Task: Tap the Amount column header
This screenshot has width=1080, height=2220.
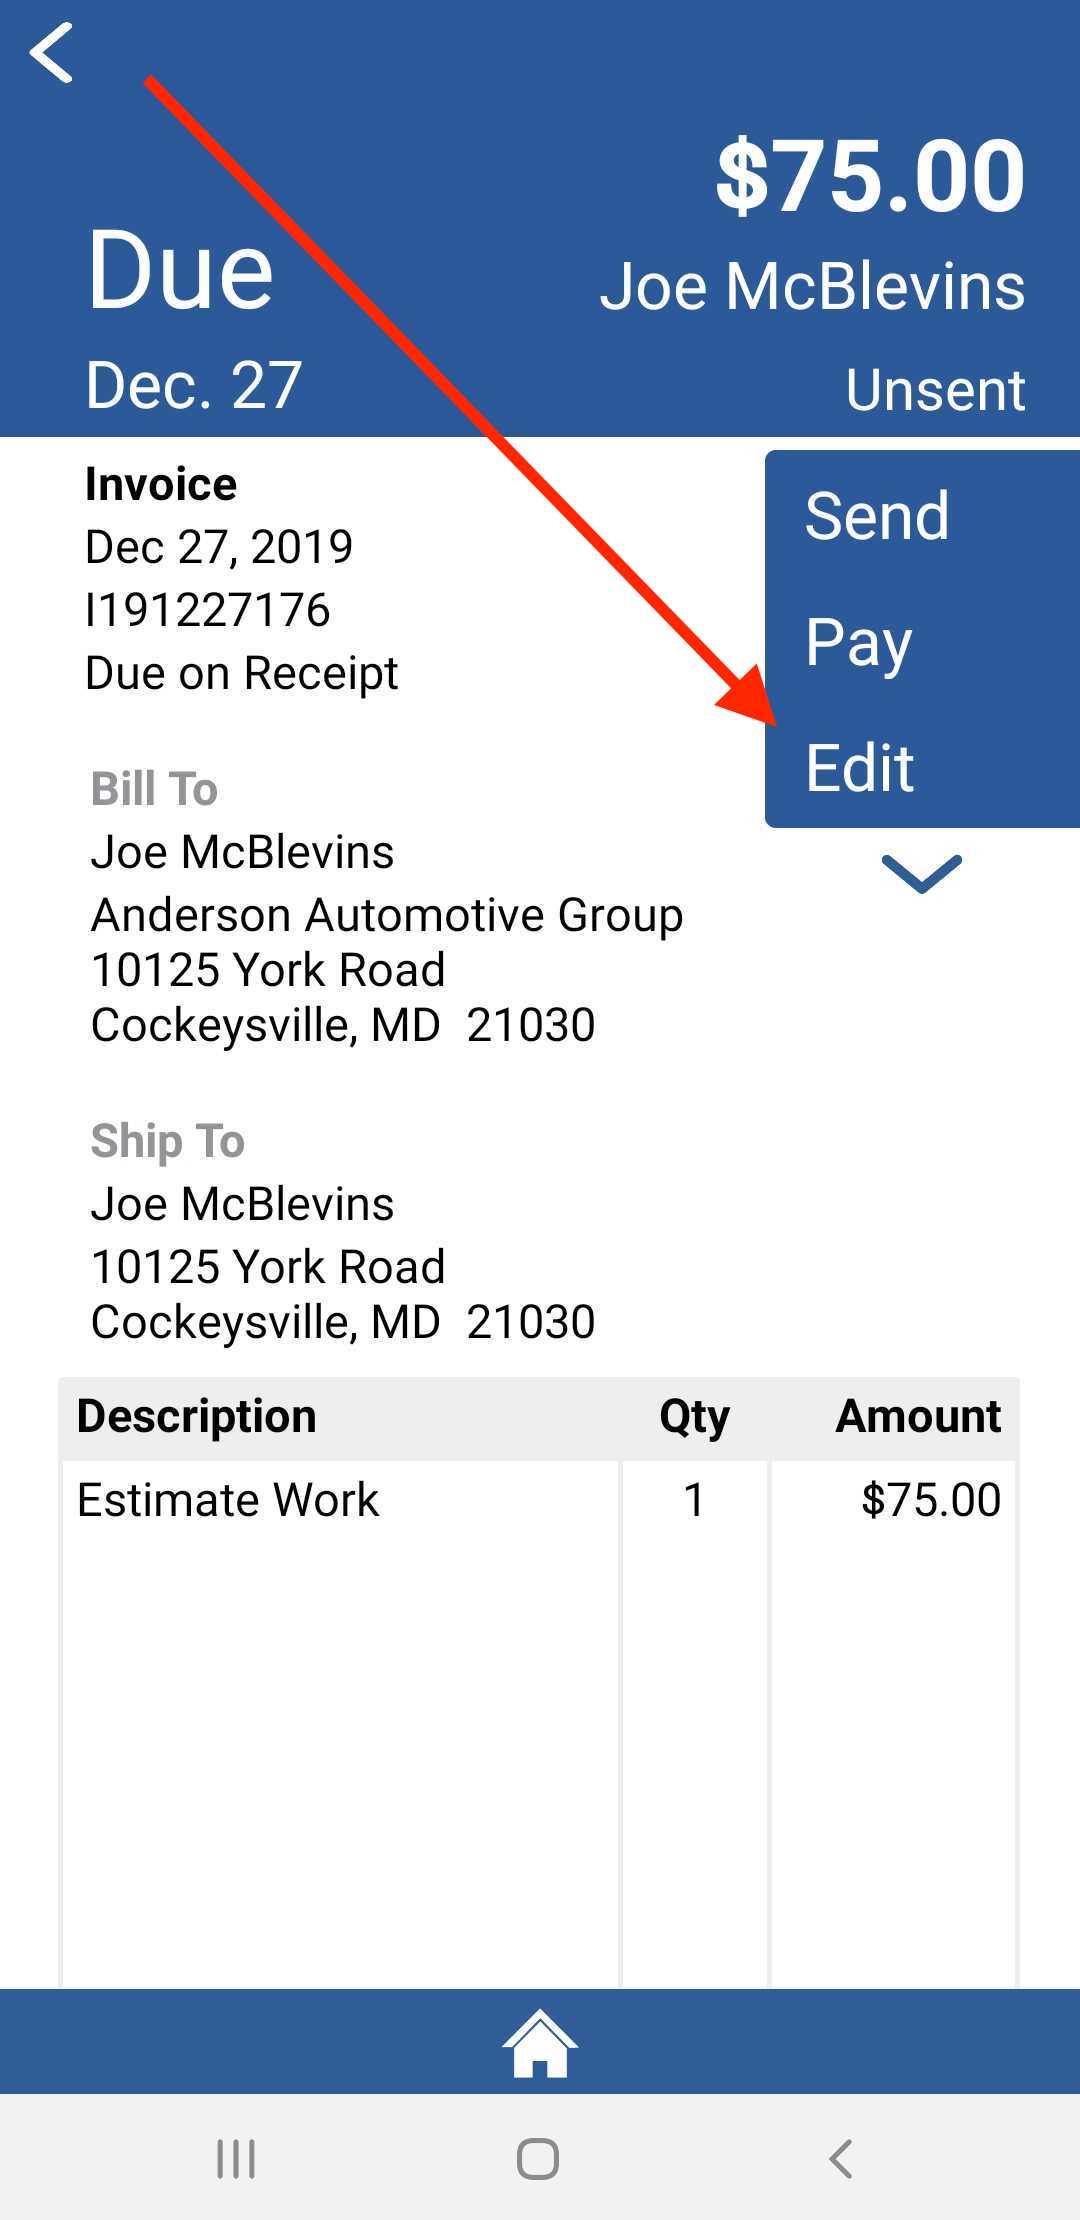Action: click(x=918, y=1416)
